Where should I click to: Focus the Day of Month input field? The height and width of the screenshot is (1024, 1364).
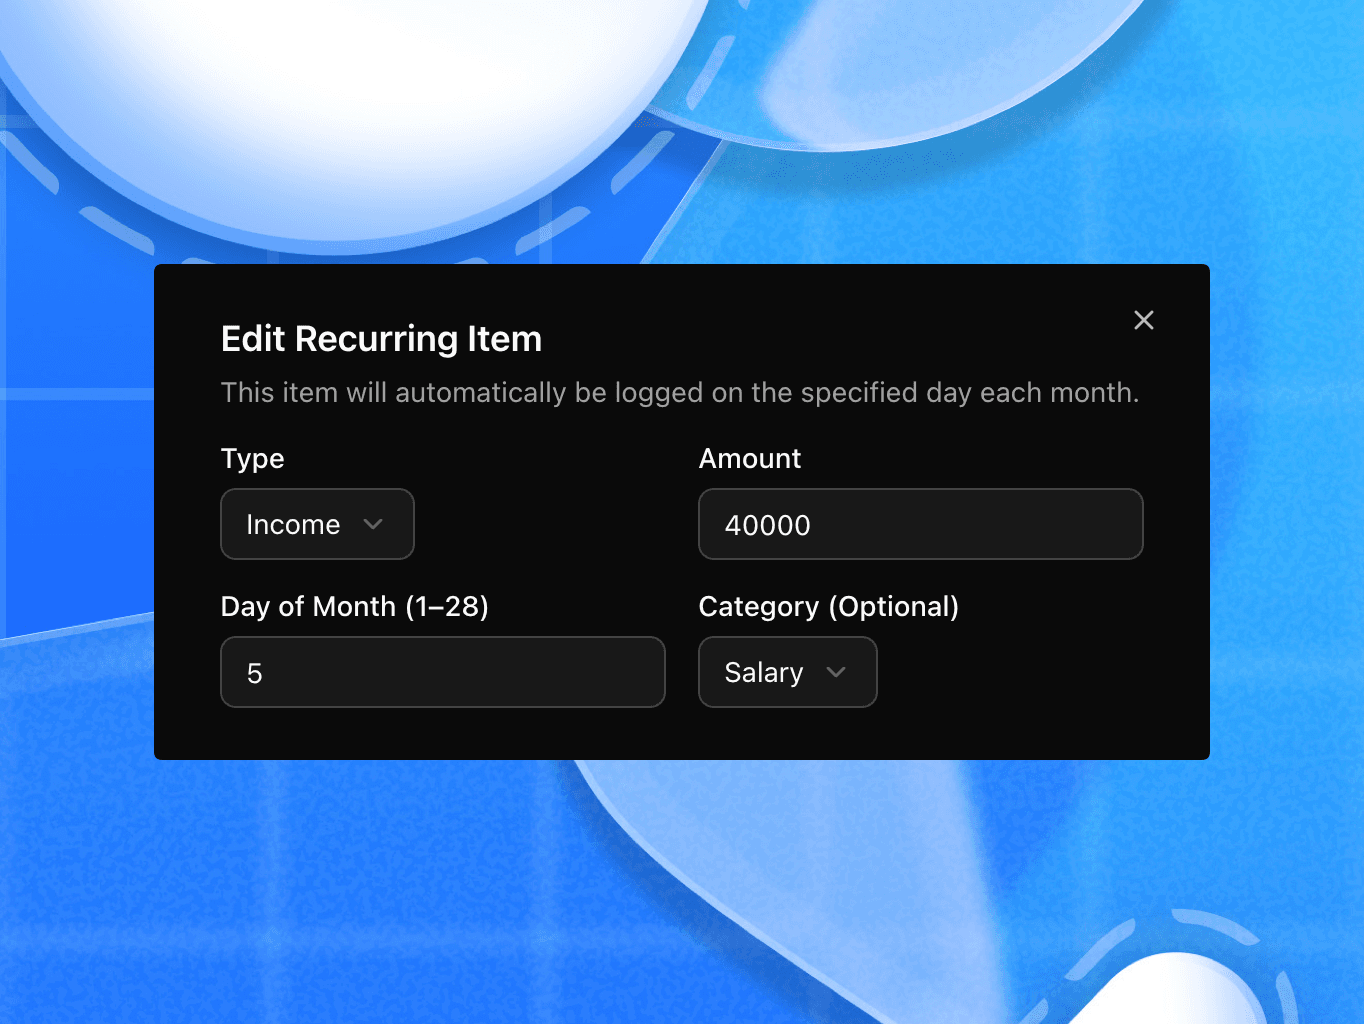click(x=443, y=672)
